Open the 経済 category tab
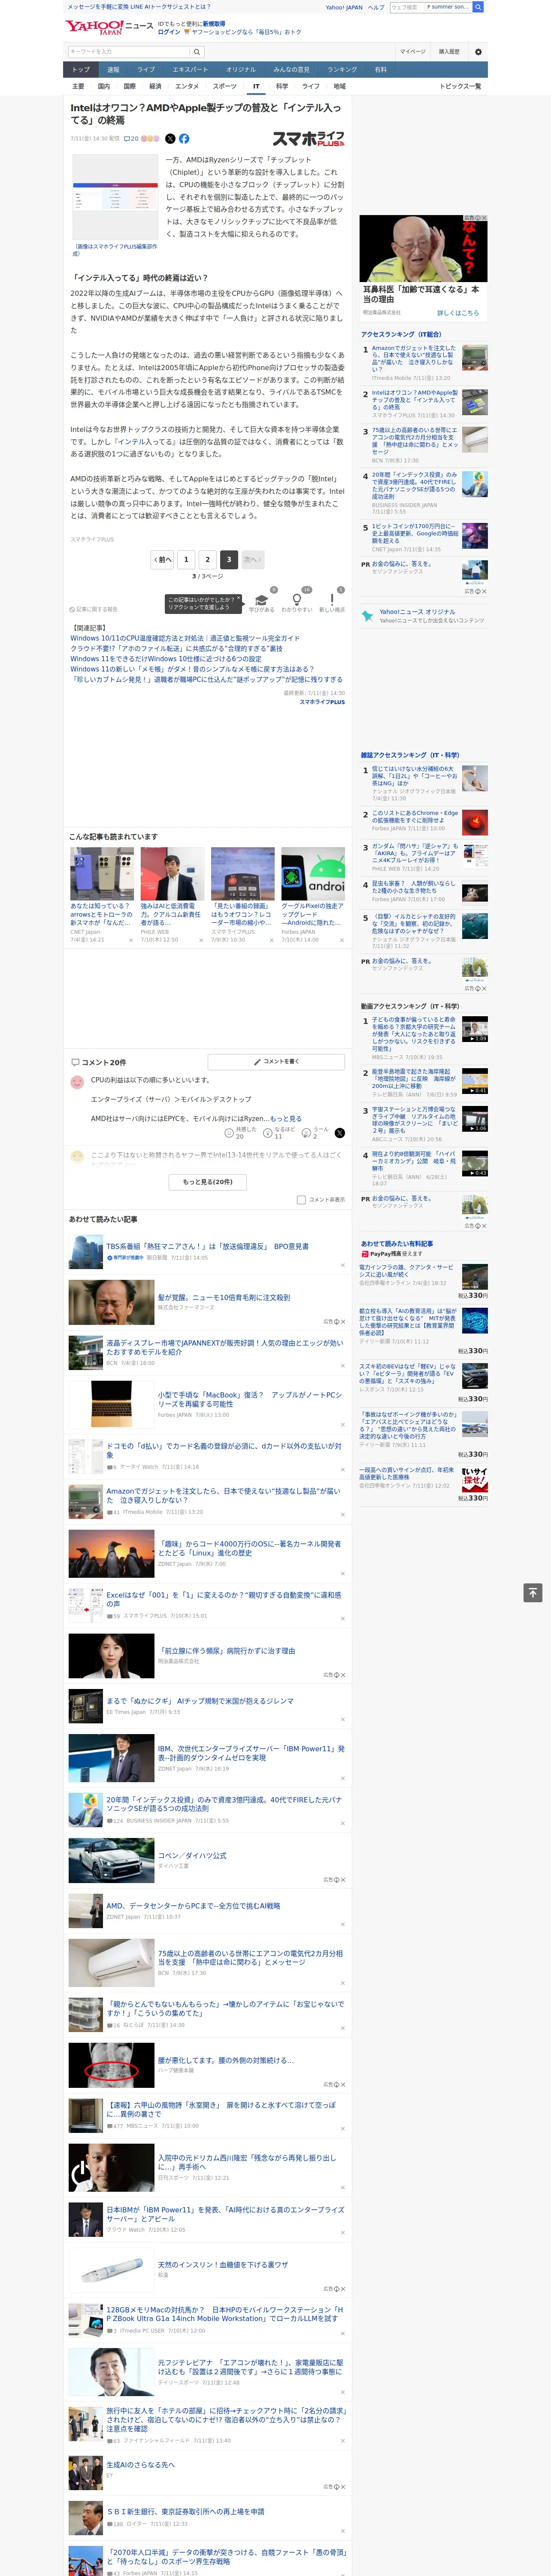The width and height of the screenshot is (551, 2576). [155, 86]
